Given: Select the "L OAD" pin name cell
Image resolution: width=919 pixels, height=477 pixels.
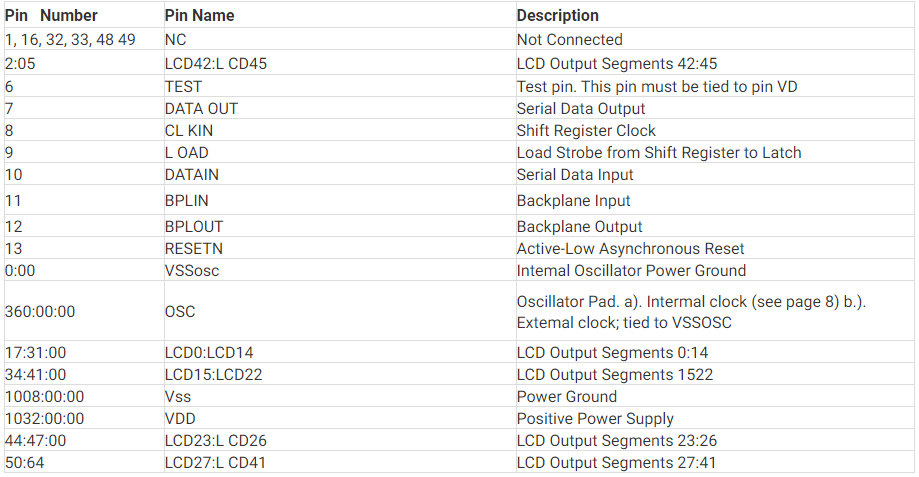Looking at the screenshot, I should (x=187, y=153).
